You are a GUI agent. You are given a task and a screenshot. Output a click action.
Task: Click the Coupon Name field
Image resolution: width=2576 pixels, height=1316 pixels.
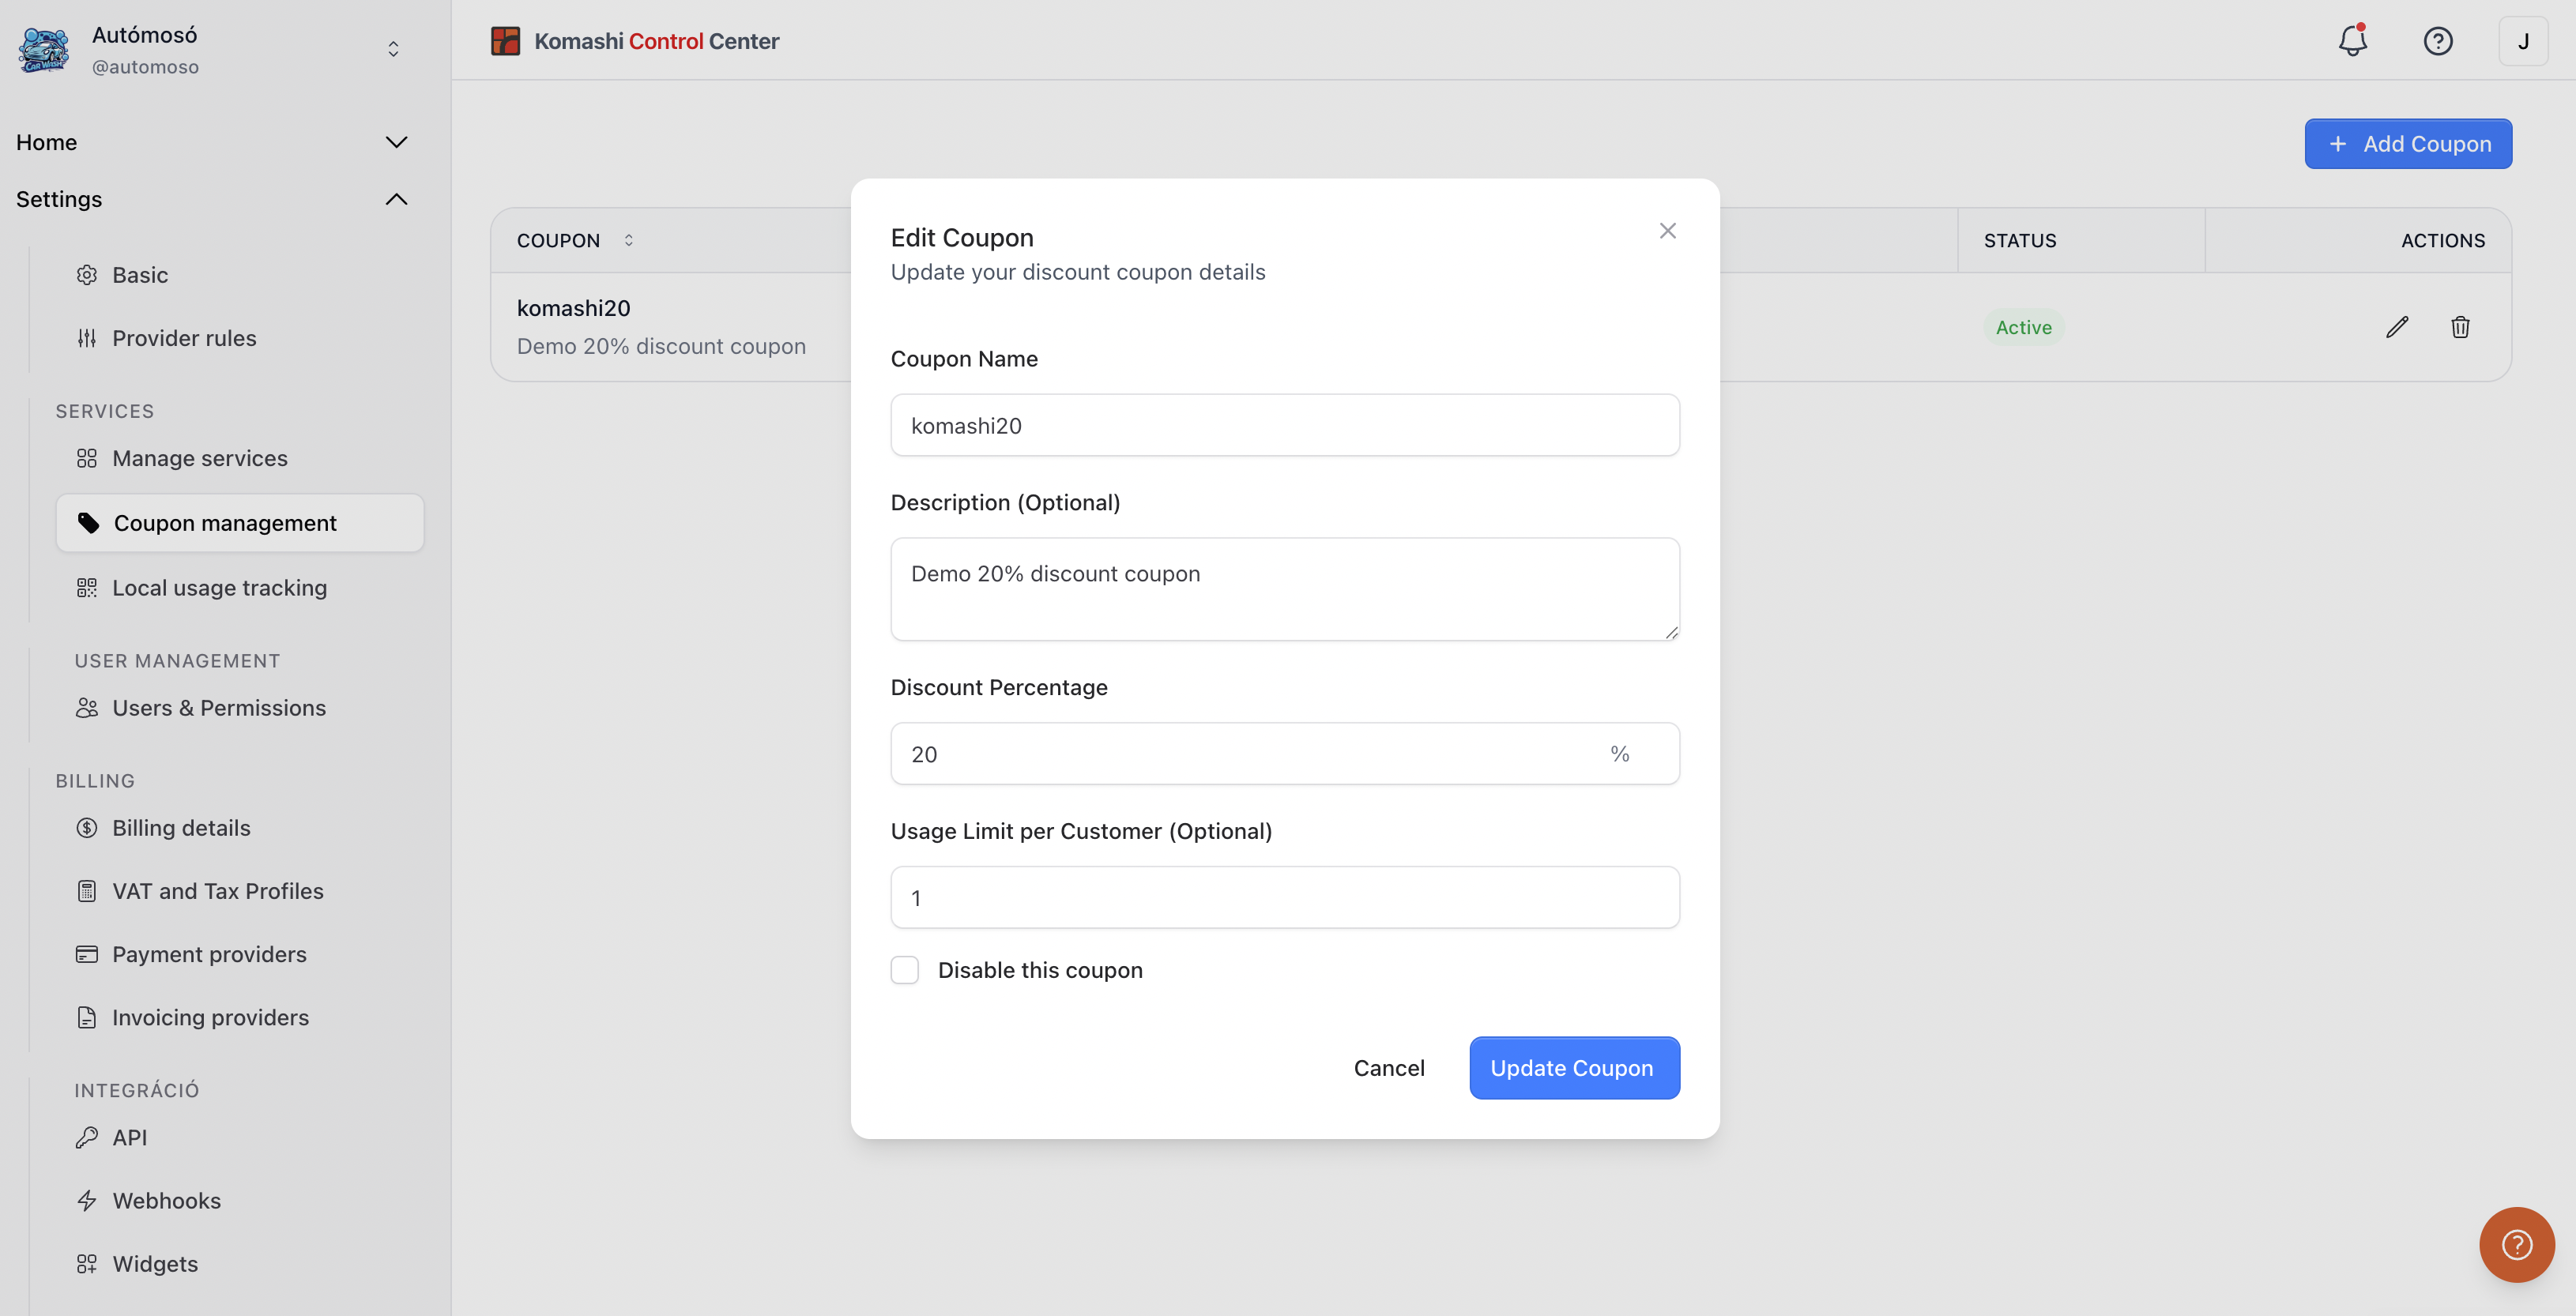point(1285,425)
